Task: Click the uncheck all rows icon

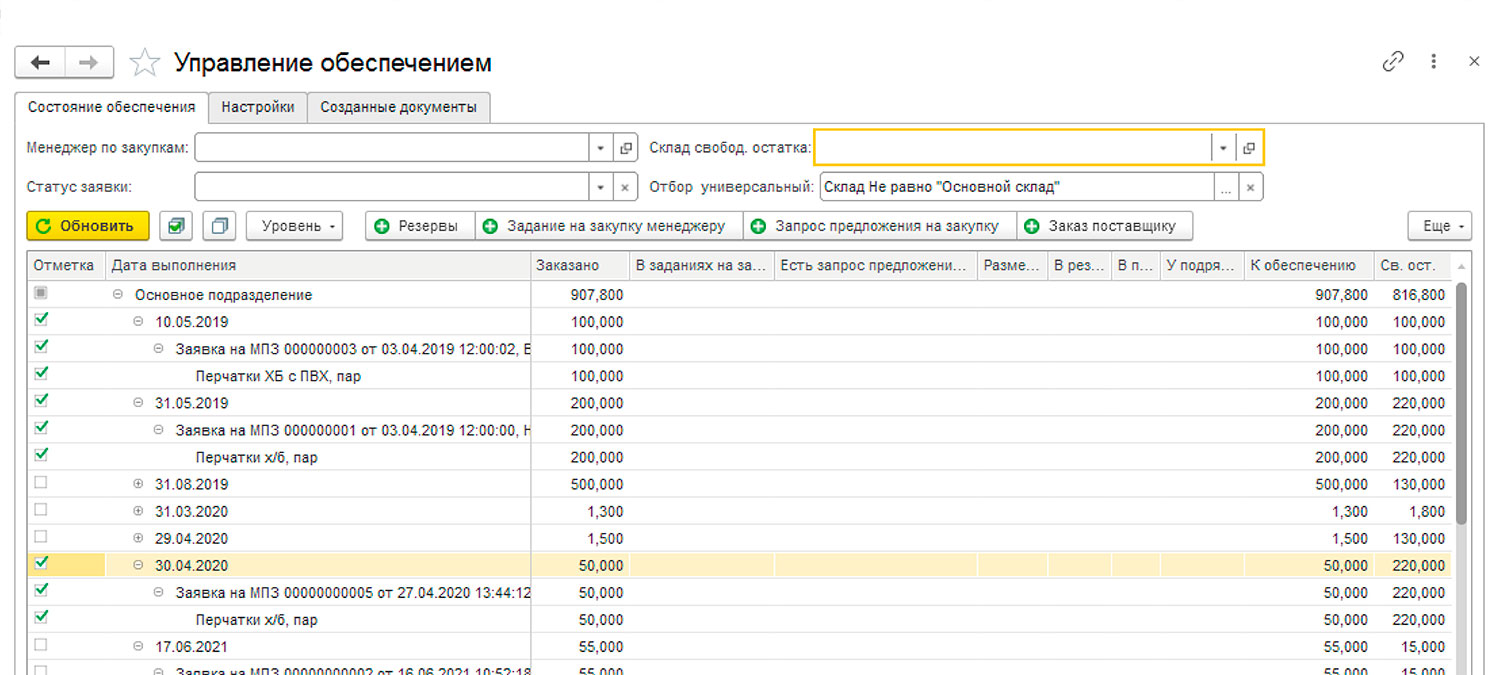Action: click(x=219, y=226)
